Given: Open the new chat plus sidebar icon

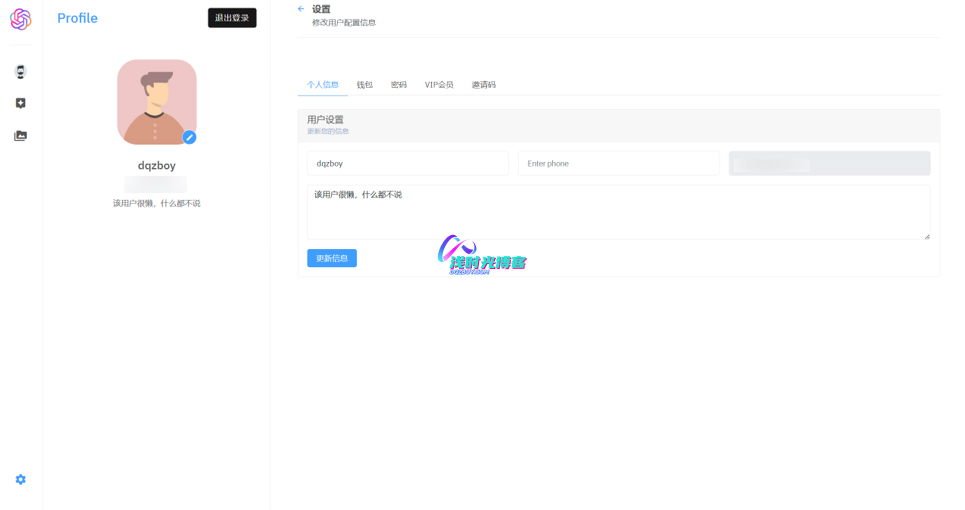Looking at the screenshot, I should pos(20,103).
